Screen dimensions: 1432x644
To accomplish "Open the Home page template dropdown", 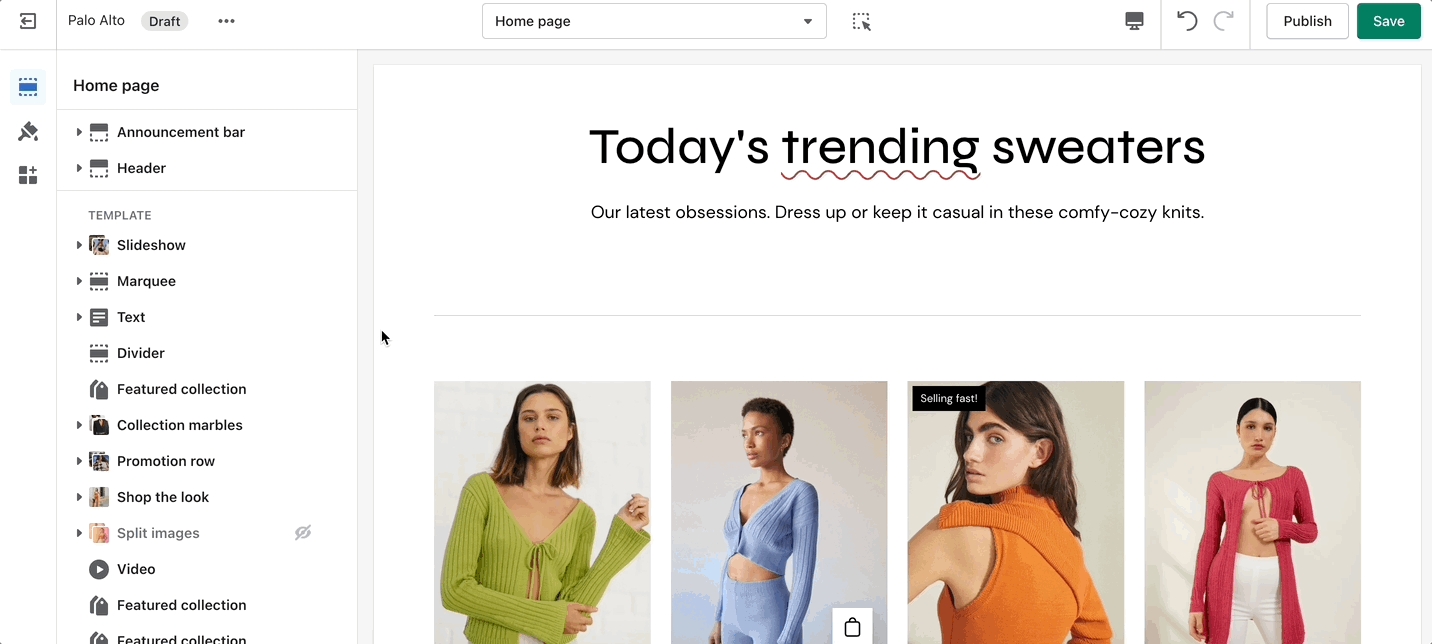I will (654, 21).
